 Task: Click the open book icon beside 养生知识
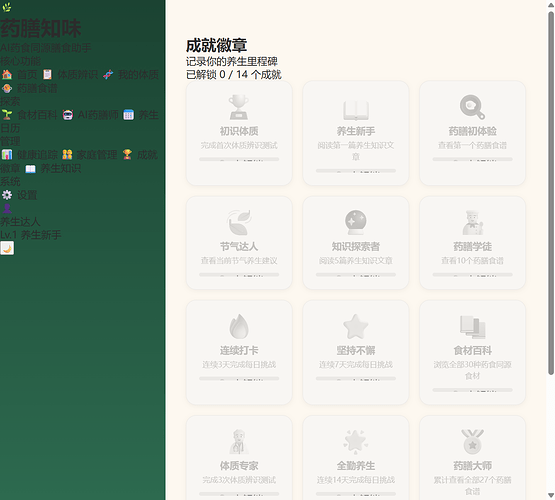tap(30, 168)
